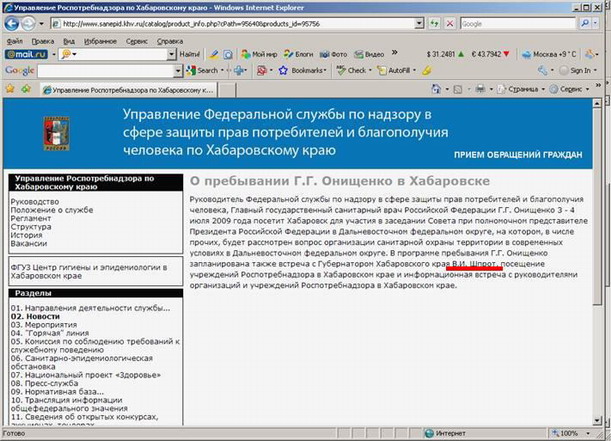This screenshot has height=441, width=611.
Task: Click the IE Back navigation button
Action: tap(13, 21)
